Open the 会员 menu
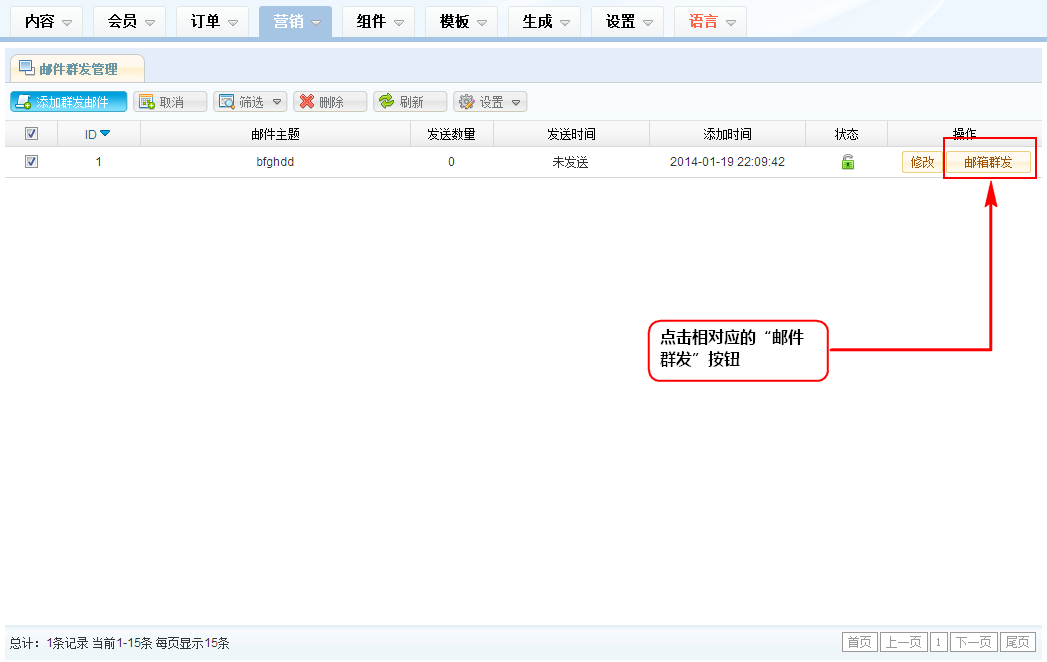Image resolution: width=1047 pixels, height=662 pixels. (x=129, y=21)
